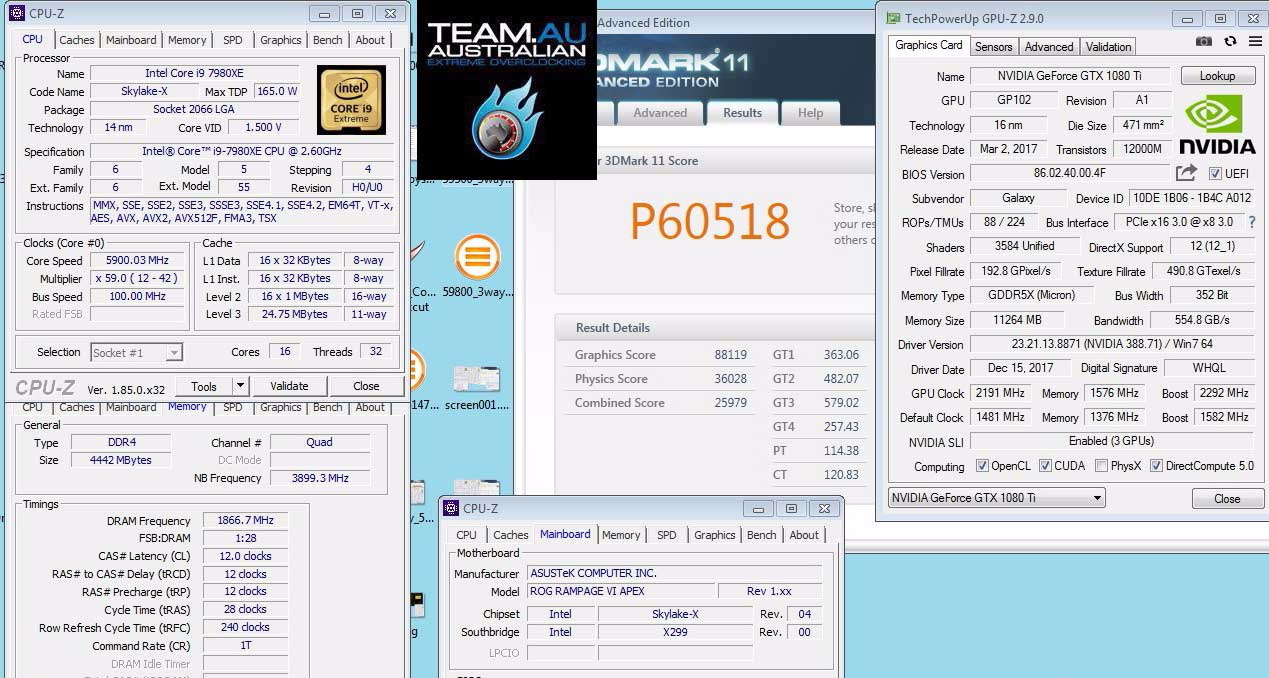The image size is (1269, 678).
Task: Select the Graphics Card tab in GPU-Z
Action: 929,45
